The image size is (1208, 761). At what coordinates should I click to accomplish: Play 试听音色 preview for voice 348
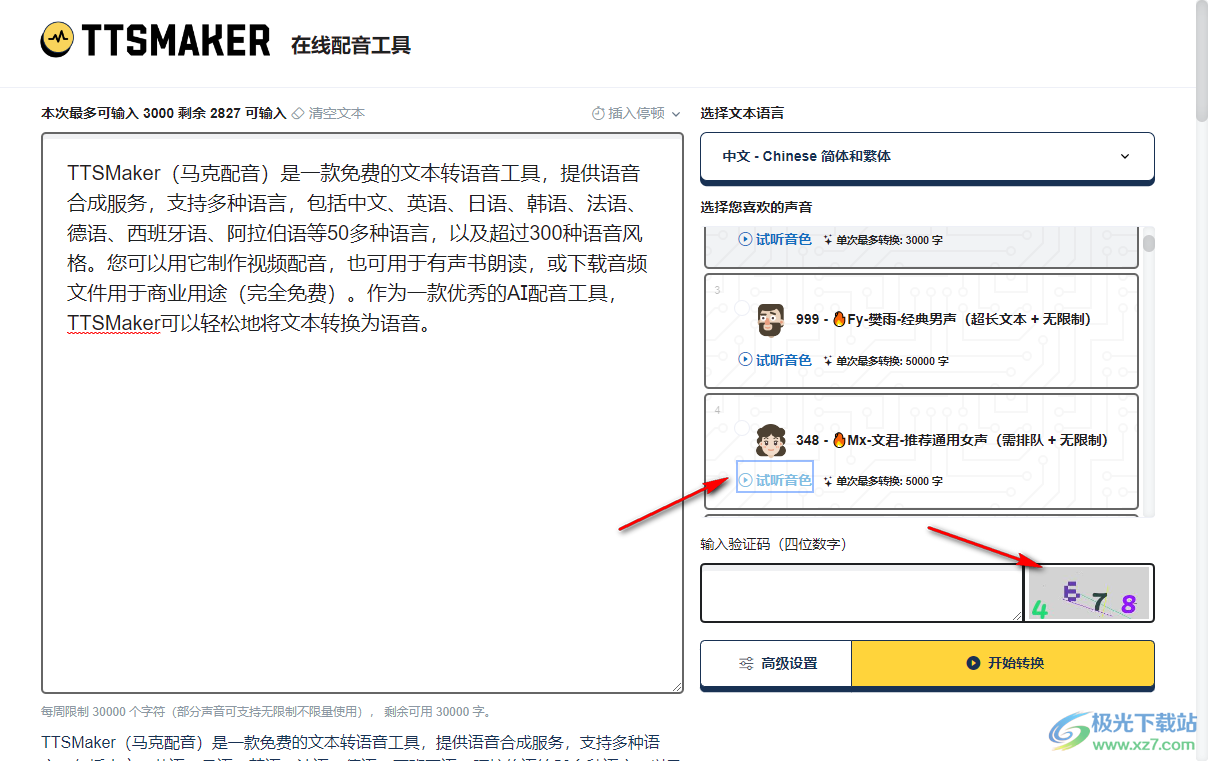[x=775, y=480]
